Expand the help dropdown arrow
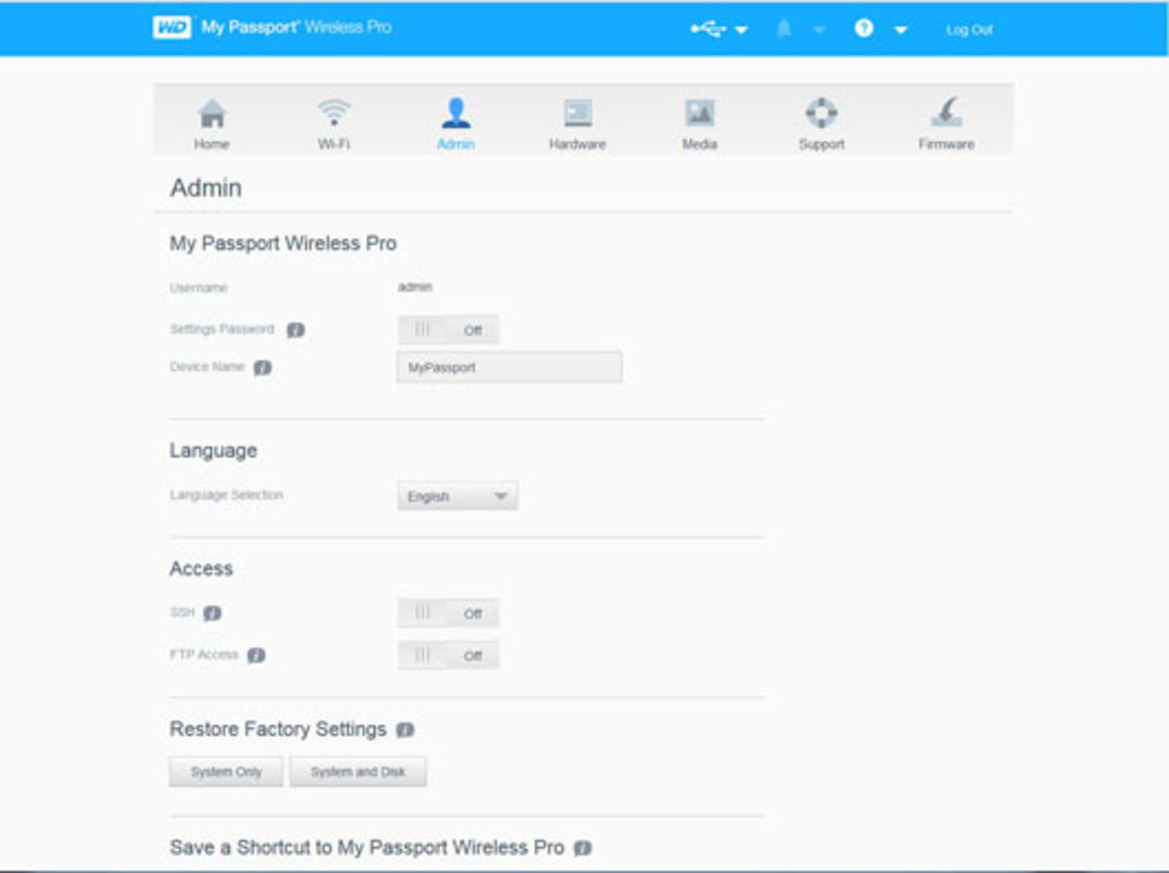Viewport: 1169px width, 873px height. [901, 30]
